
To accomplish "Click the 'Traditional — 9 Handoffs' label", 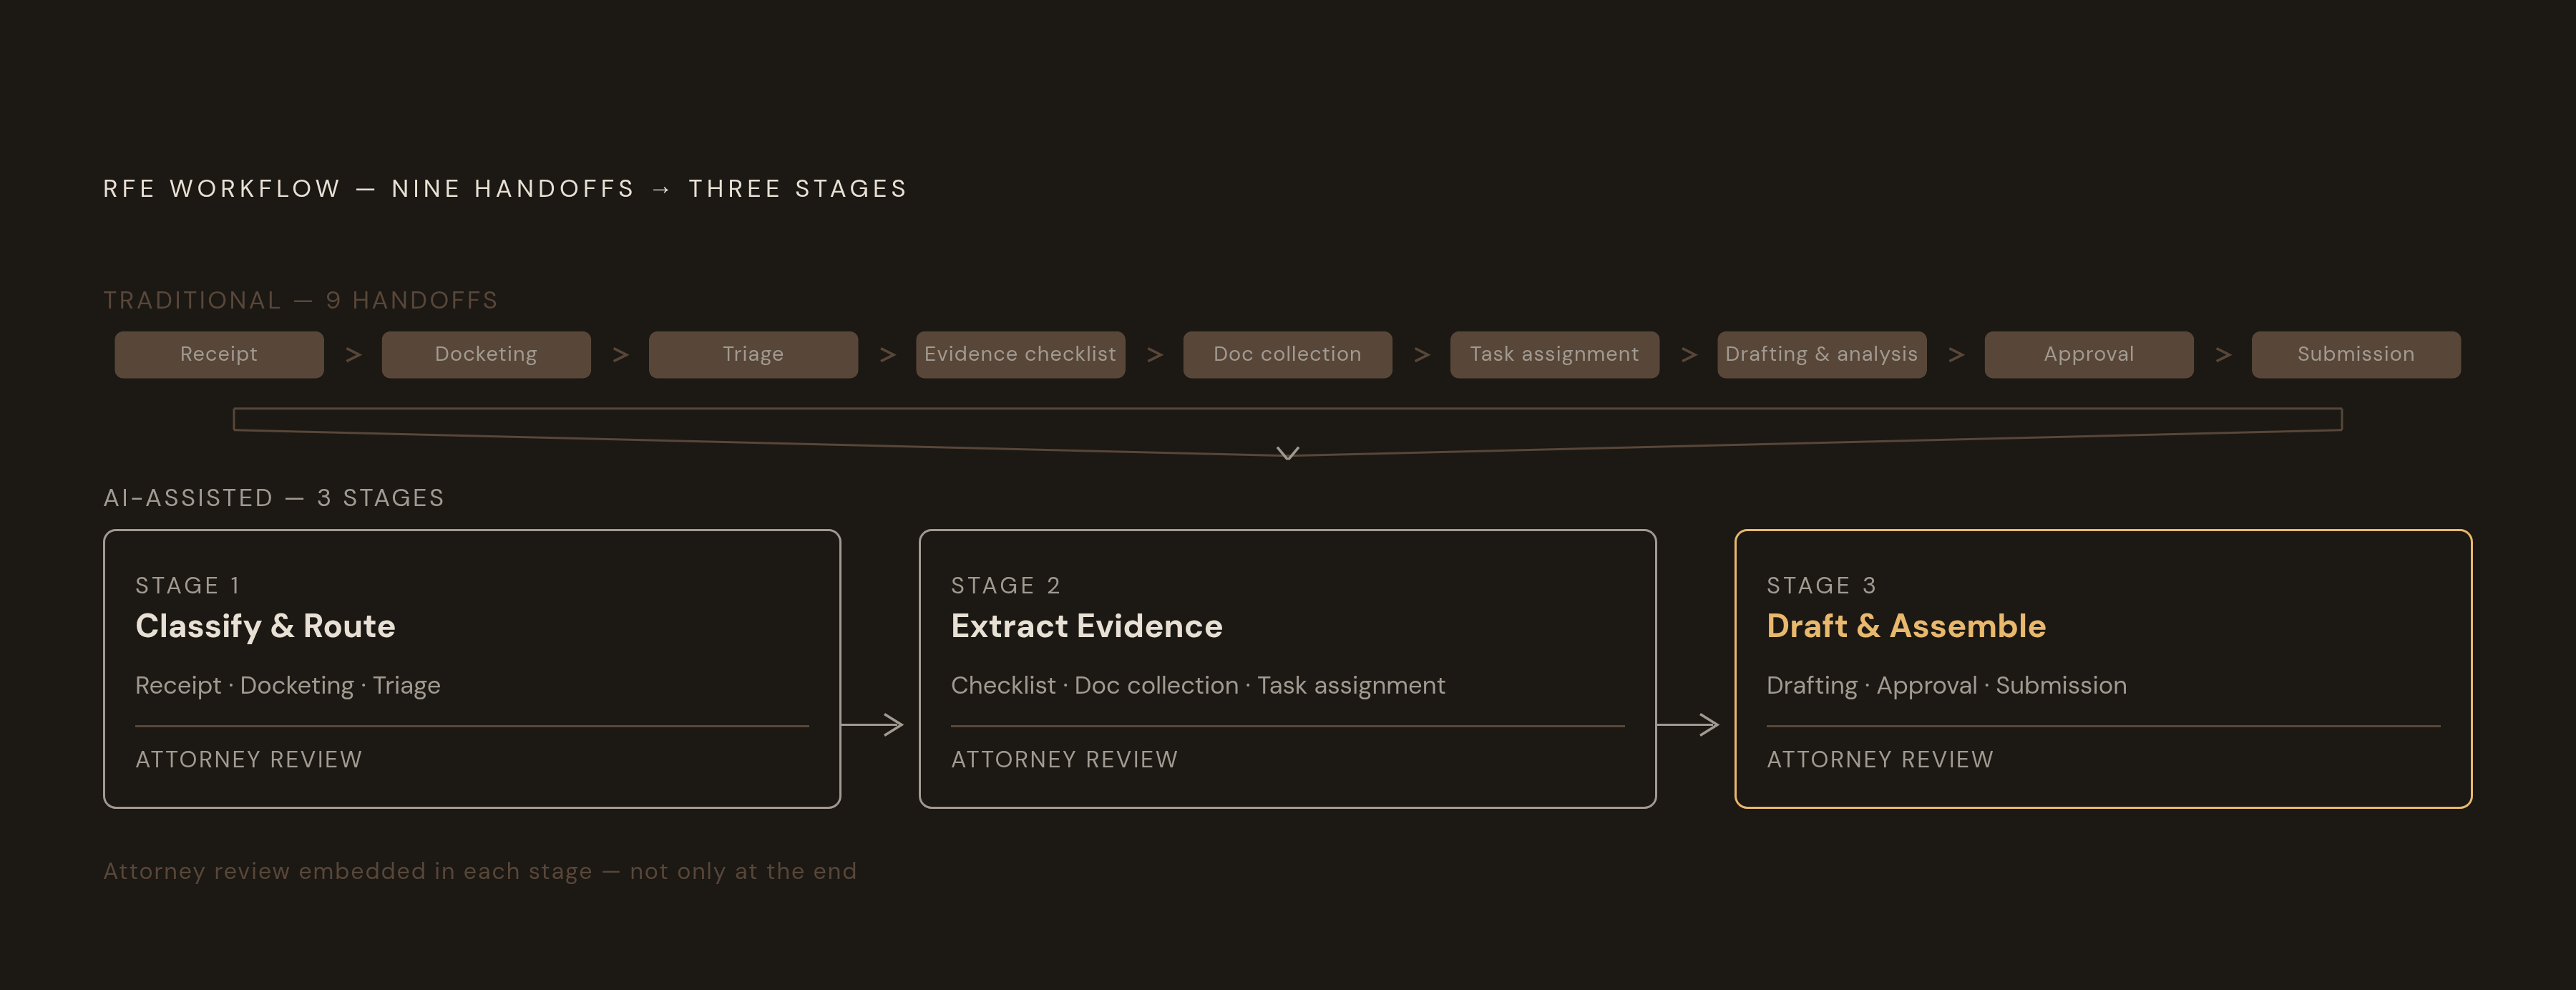I will (300, 300).
